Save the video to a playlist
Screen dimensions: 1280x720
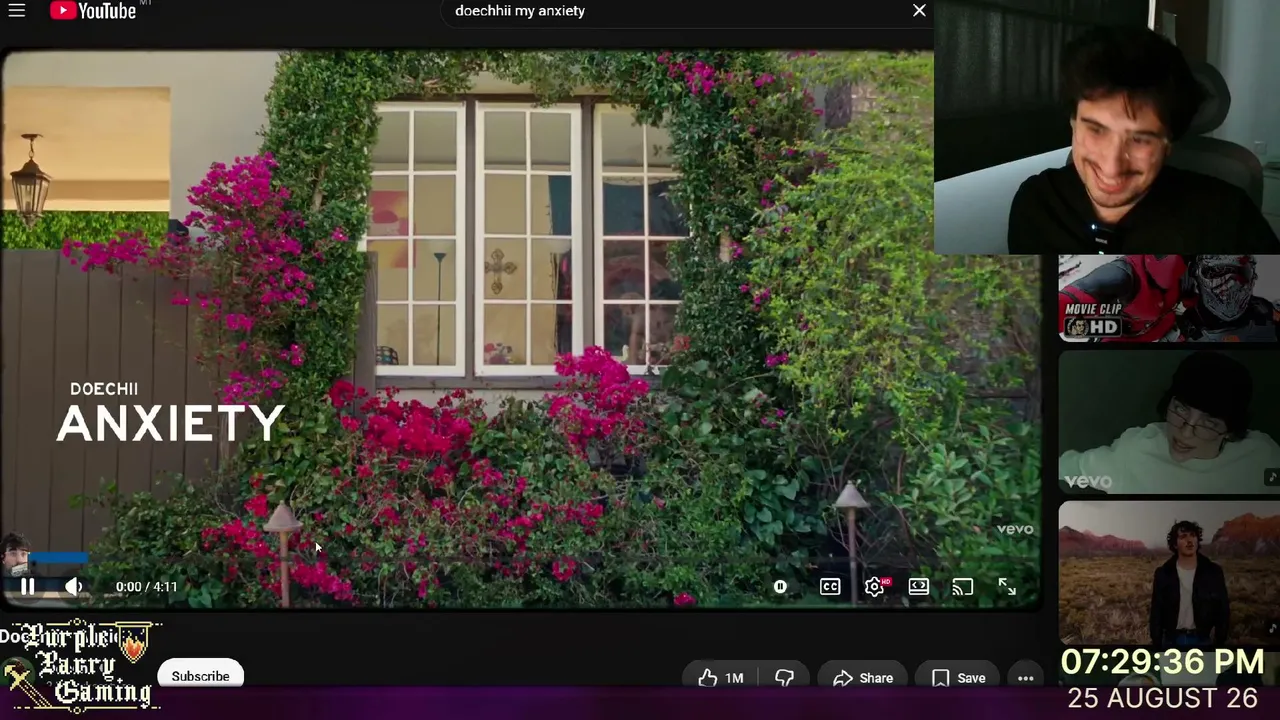click(958, 678)
